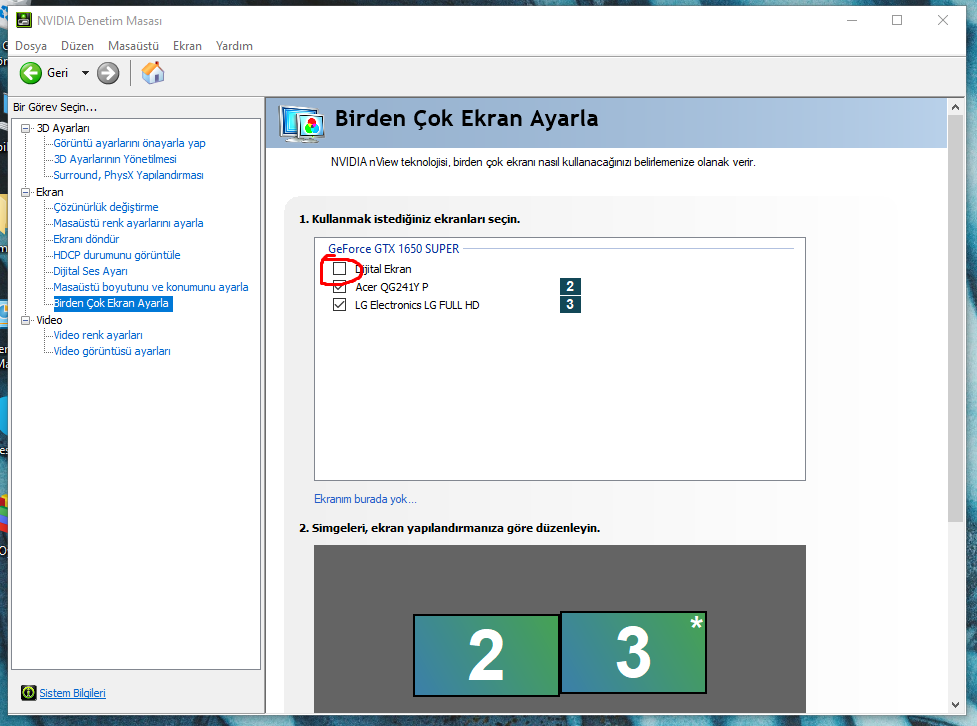977x726 pixels.
Task: Click the Geri button label
Action: pos(57,74)
